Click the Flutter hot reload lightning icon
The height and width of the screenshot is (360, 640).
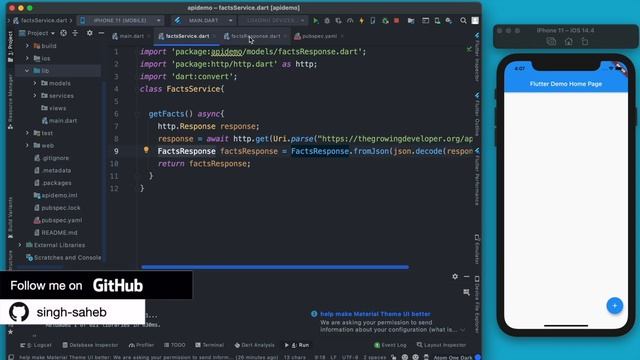click(362, 20)
